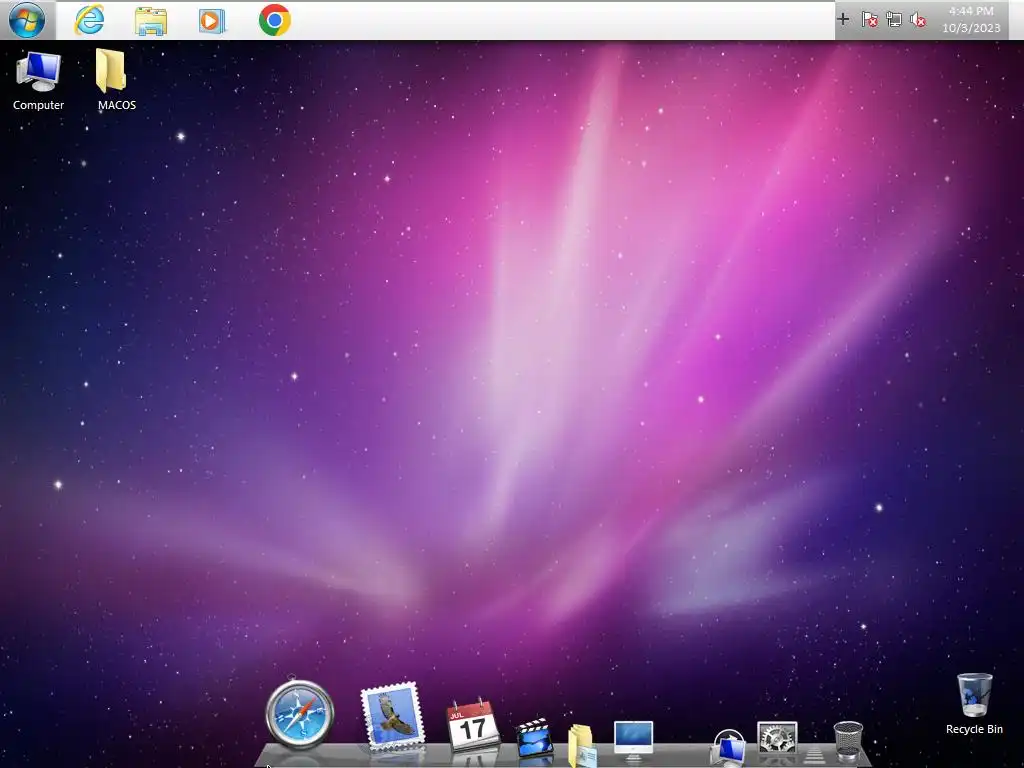Open network computer globe dock icon
Viewport: 1024px width, 768px height.
(728, 747)
